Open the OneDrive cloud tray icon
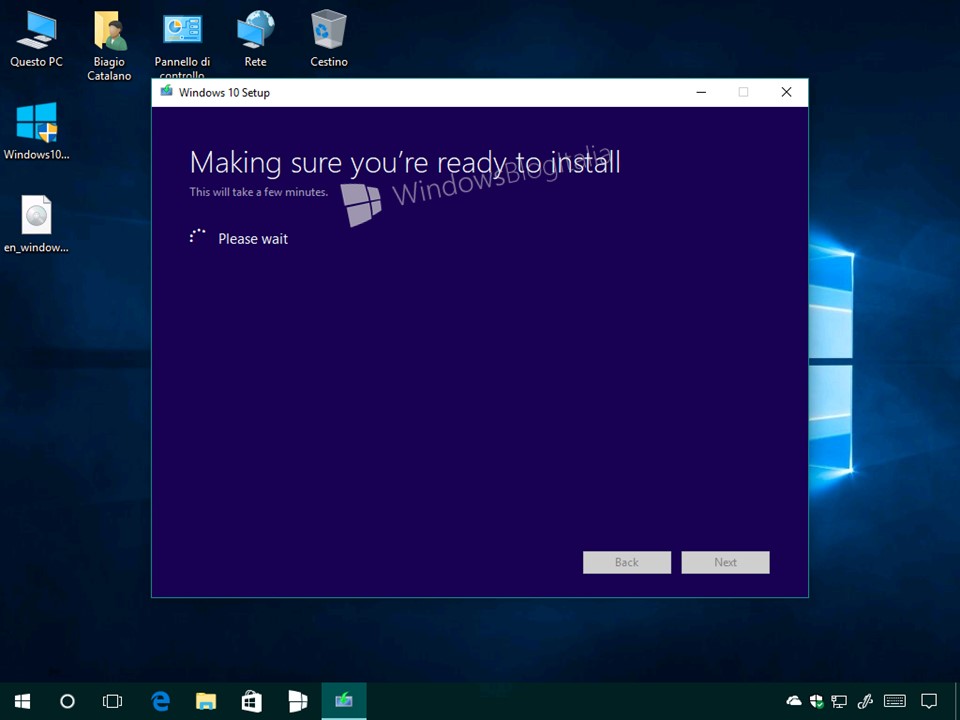The width and height of the screenshot is (960, 720). 794,701
